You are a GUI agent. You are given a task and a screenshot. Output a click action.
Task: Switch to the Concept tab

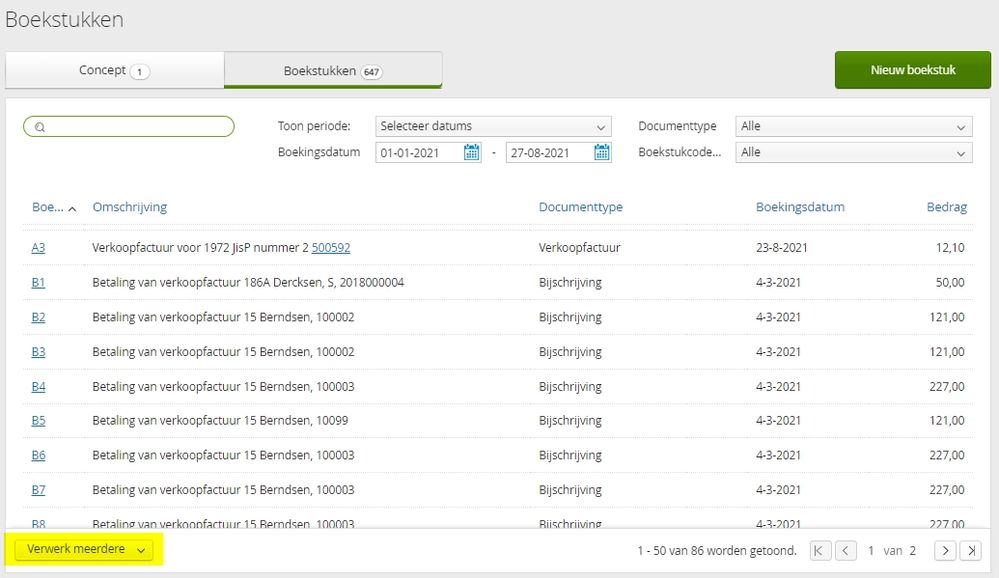click(x=114, y=71)
